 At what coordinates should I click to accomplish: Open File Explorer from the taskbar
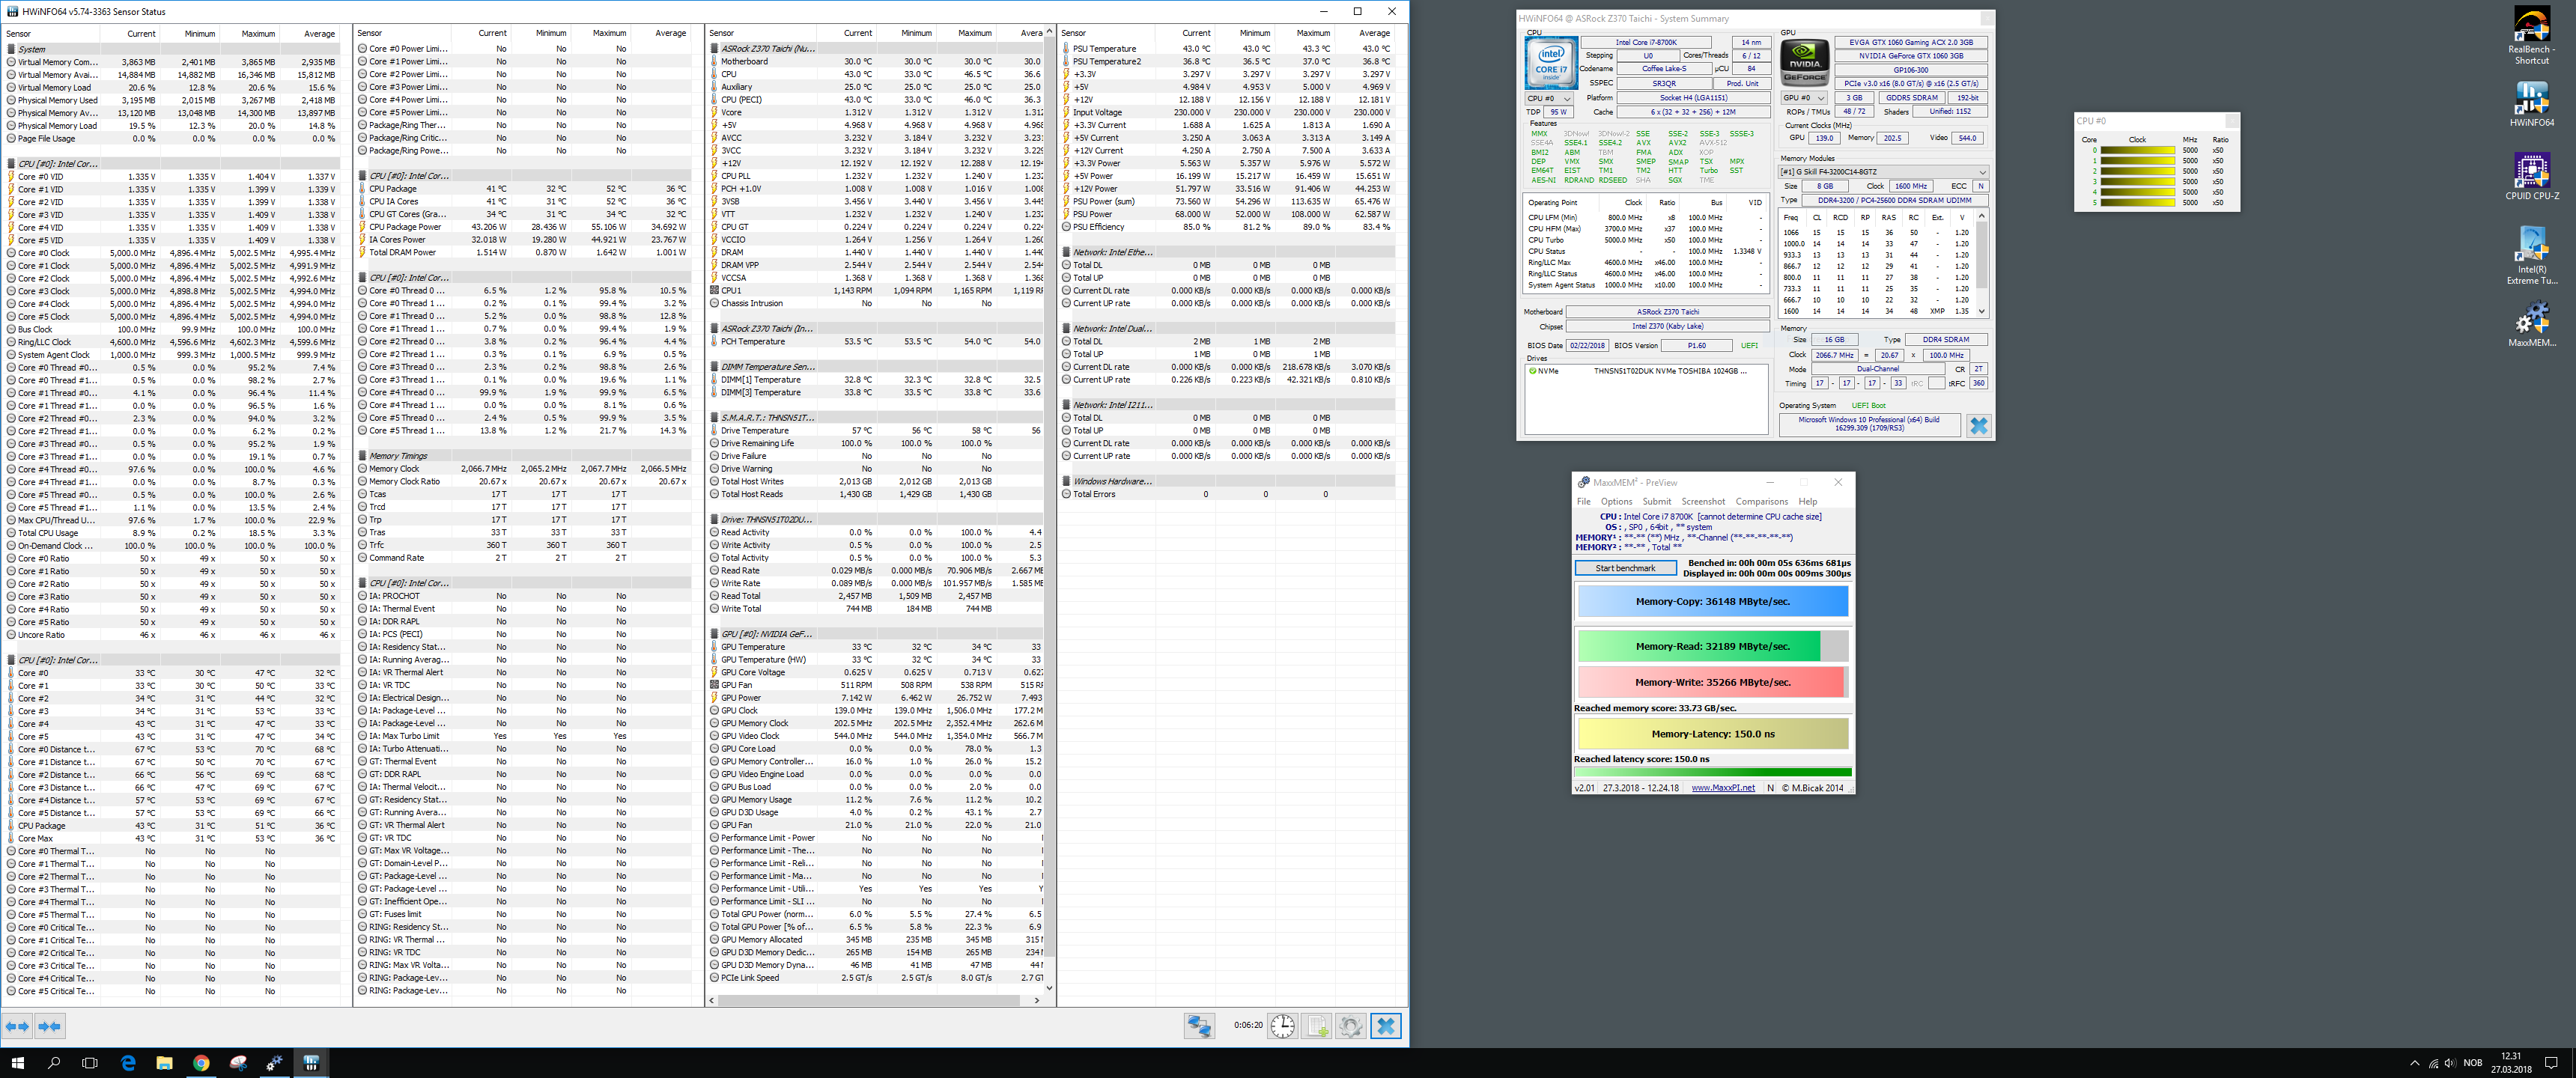tap(164, 1063)
